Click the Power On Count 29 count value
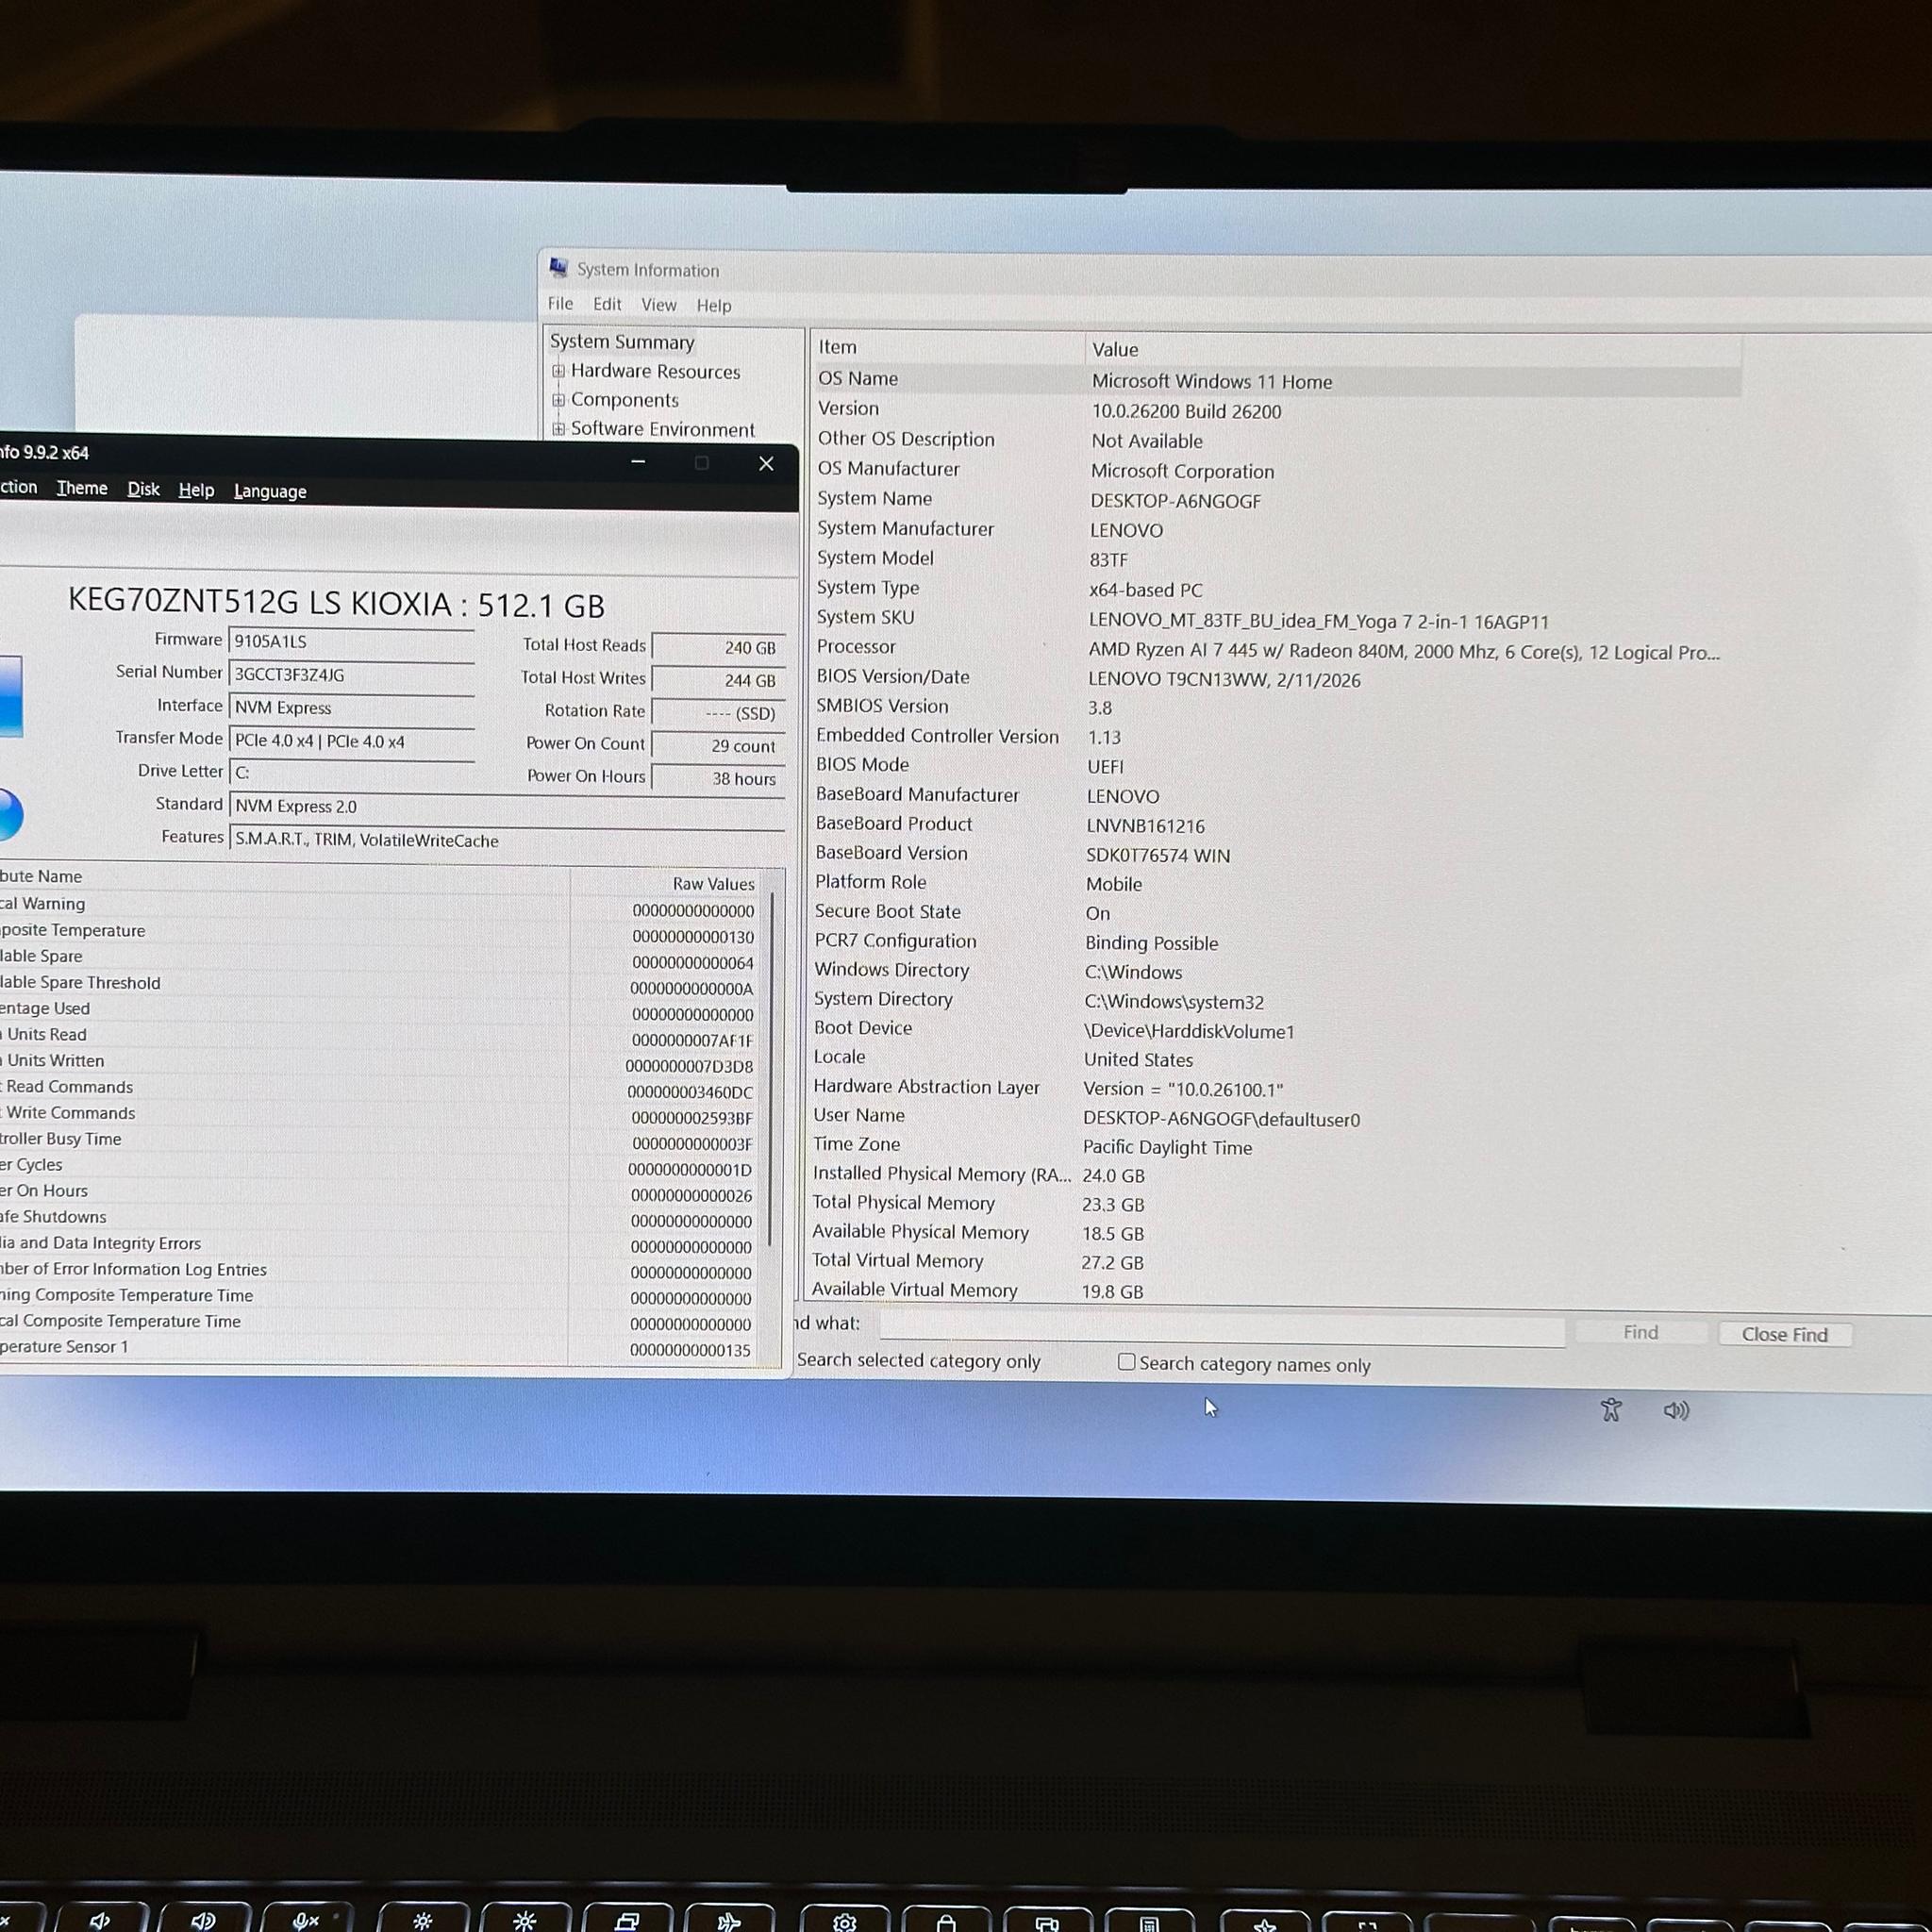Screen dimensions: 1932x1932 (x=717, y=746)
